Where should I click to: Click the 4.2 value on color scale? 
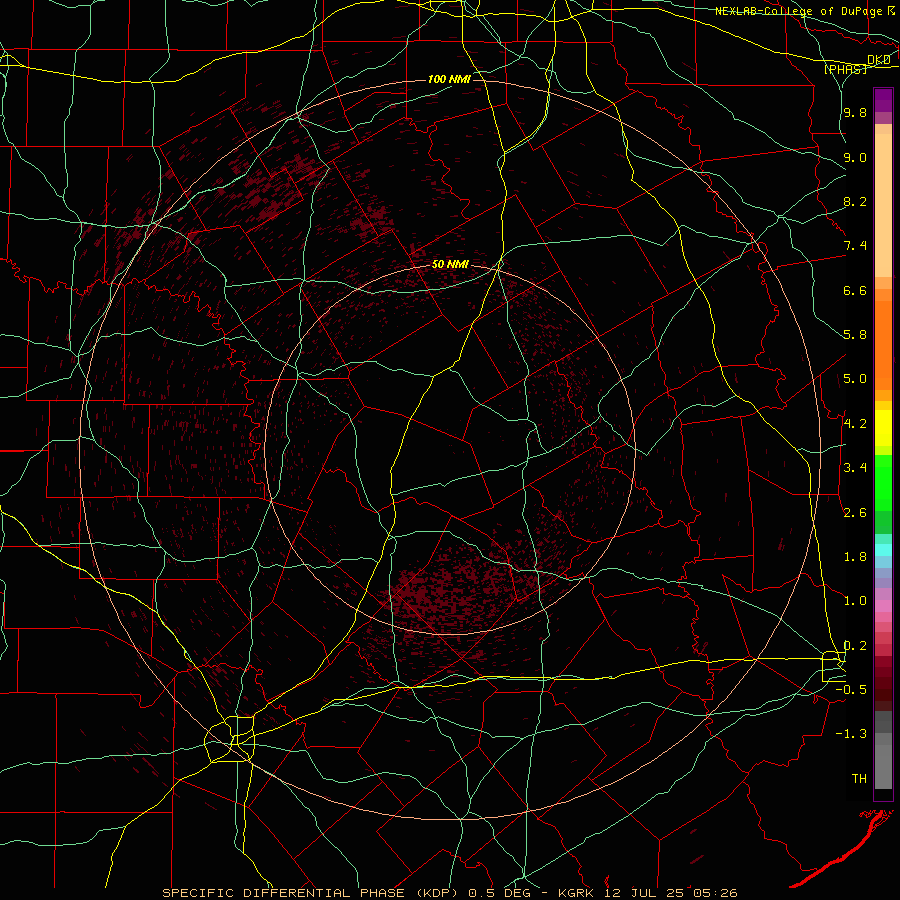pos(855,424)
